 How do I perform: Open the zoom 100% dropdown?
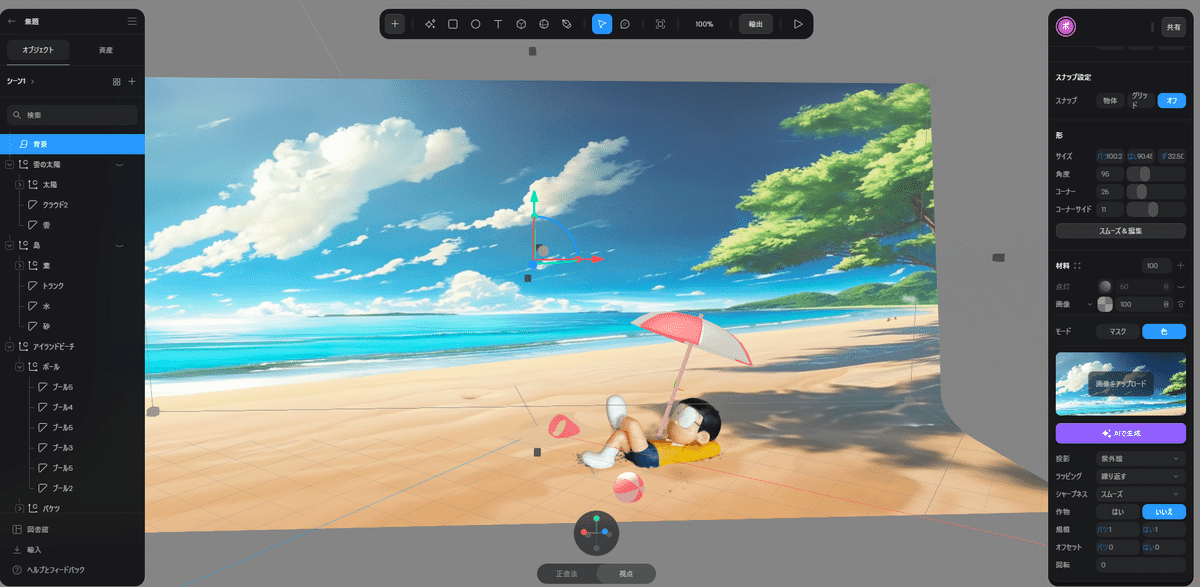point(705,24)
